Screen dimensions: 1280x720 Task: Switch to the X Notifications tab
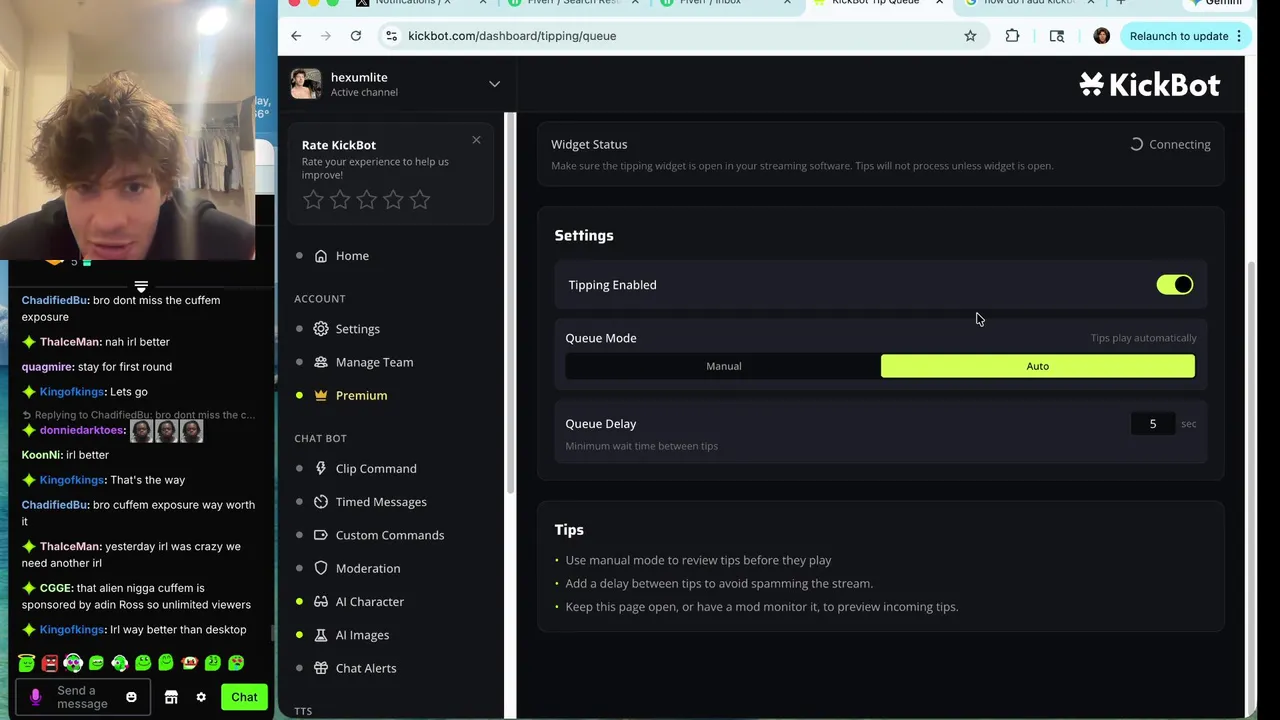[412, 3]
